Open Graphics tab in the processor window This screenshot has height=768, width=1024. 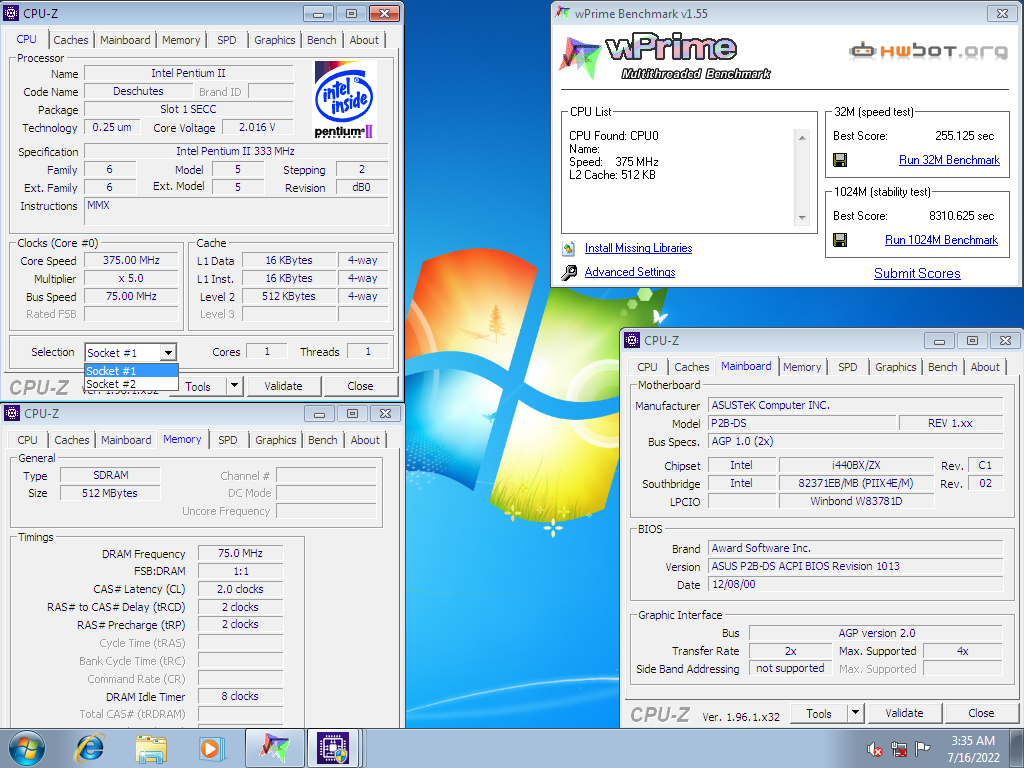pos(275,40)
